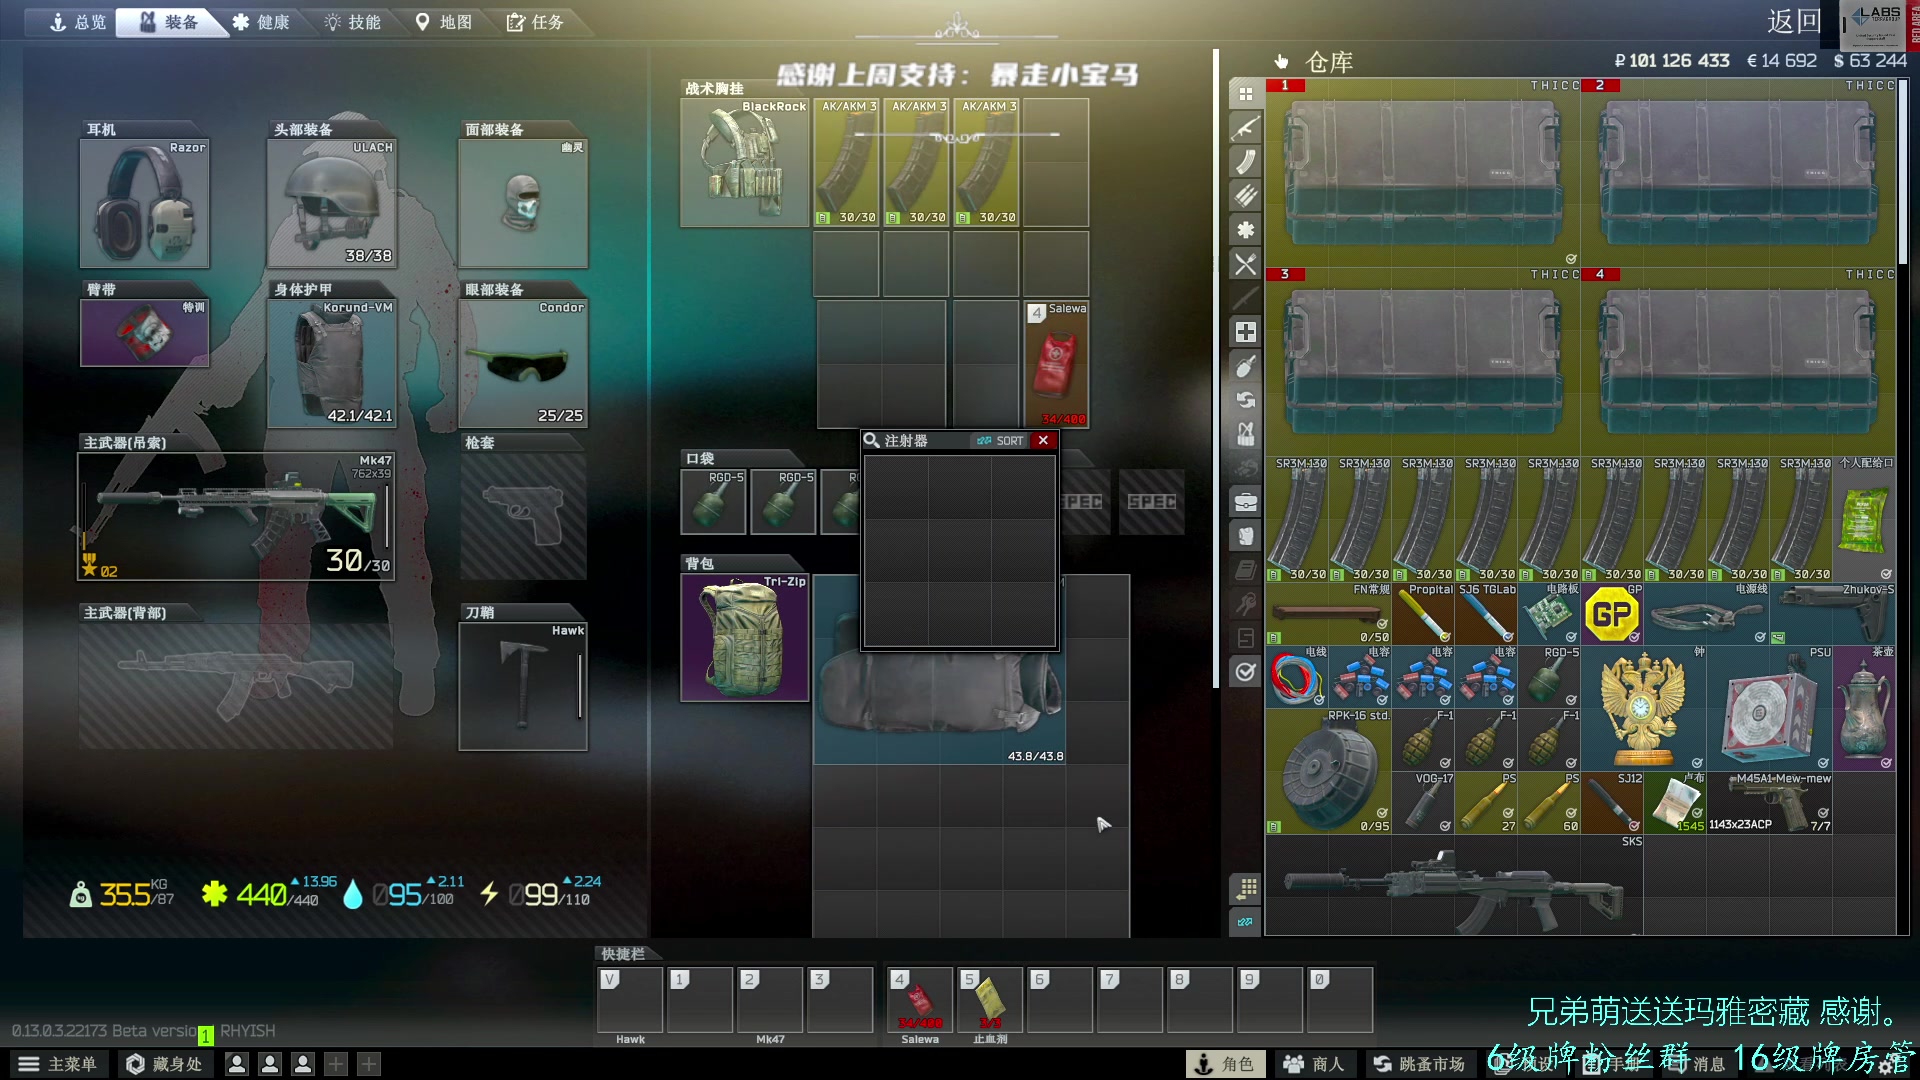Select the Tri-Zip backpack

point(745,637)
